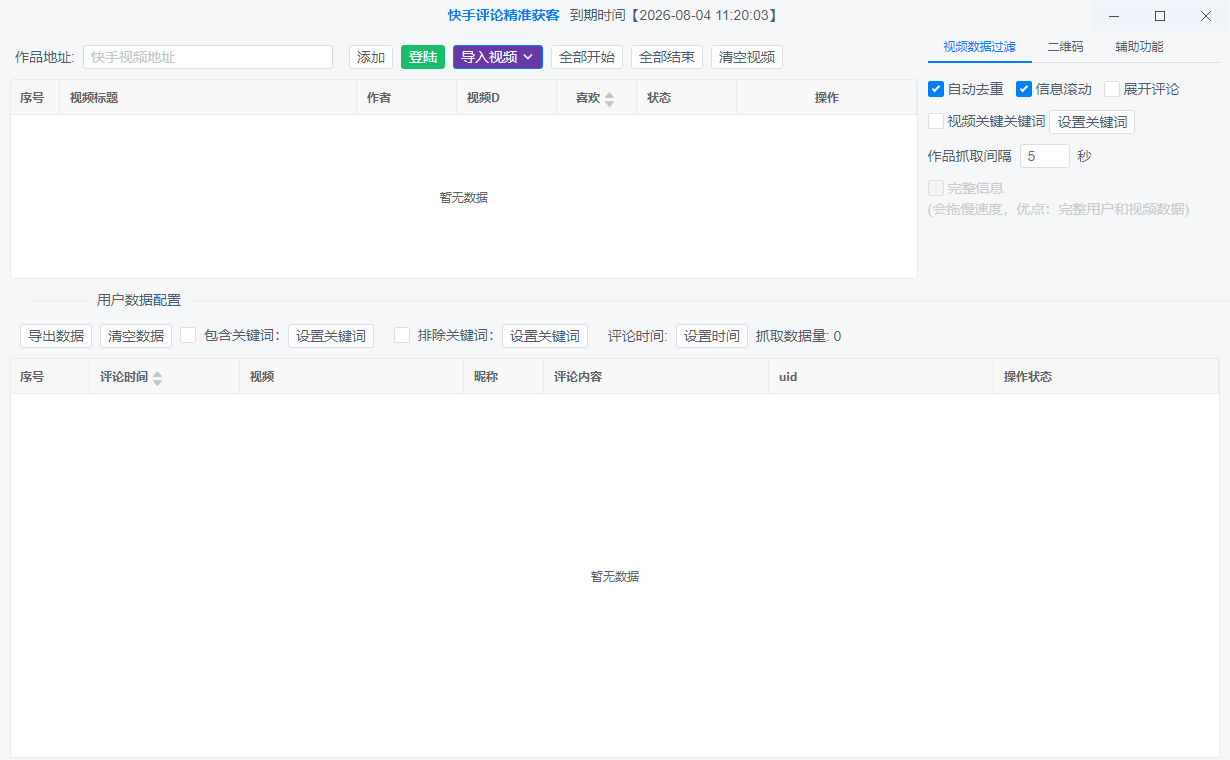Click the 操作状态 column header
The image size is (1230, 760).
[1106, 377]
